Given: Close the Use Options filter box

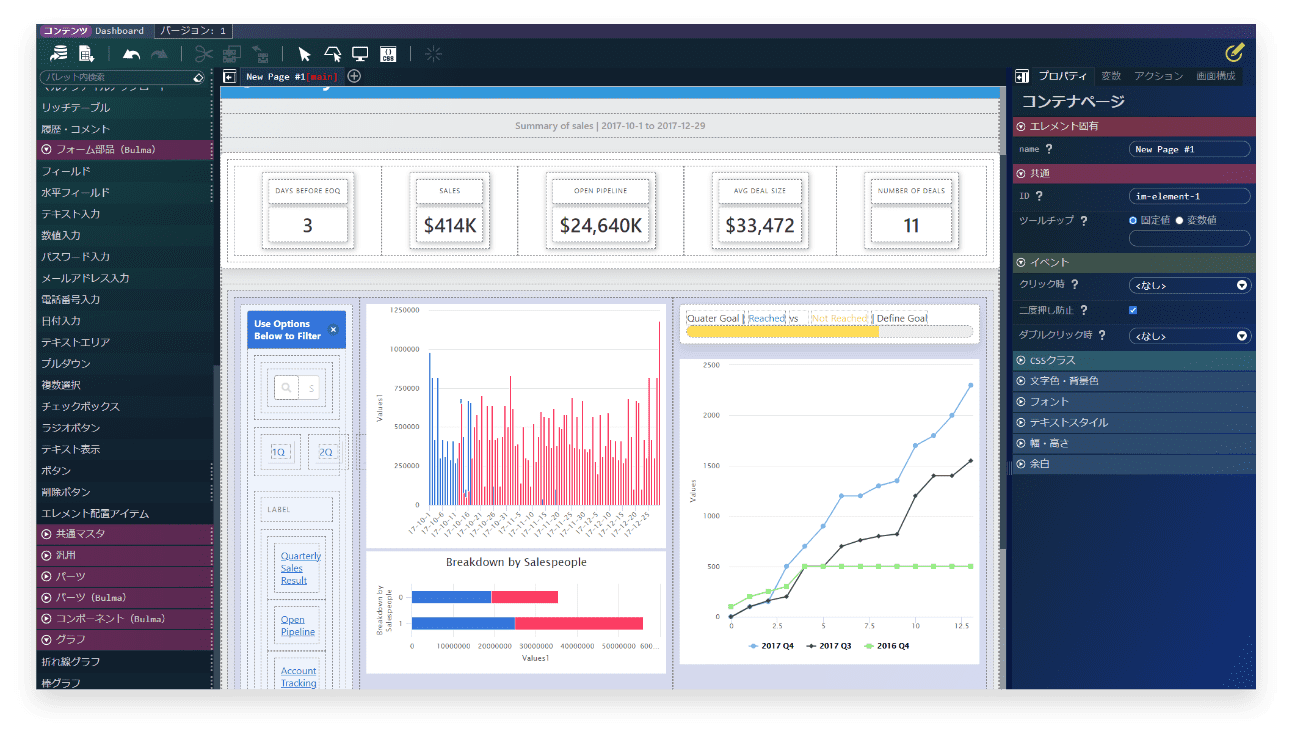Looking at the screenshot, I should coord(333,329).
